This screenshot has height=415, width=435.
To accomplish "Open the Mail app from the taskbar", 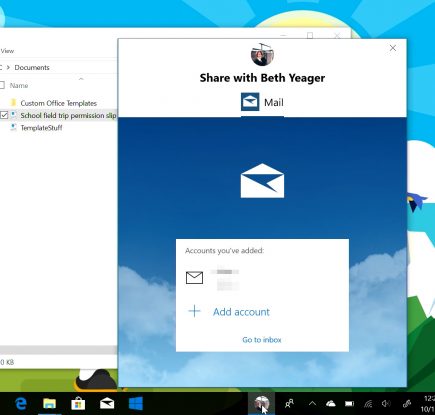I will (x=107, y=404).
